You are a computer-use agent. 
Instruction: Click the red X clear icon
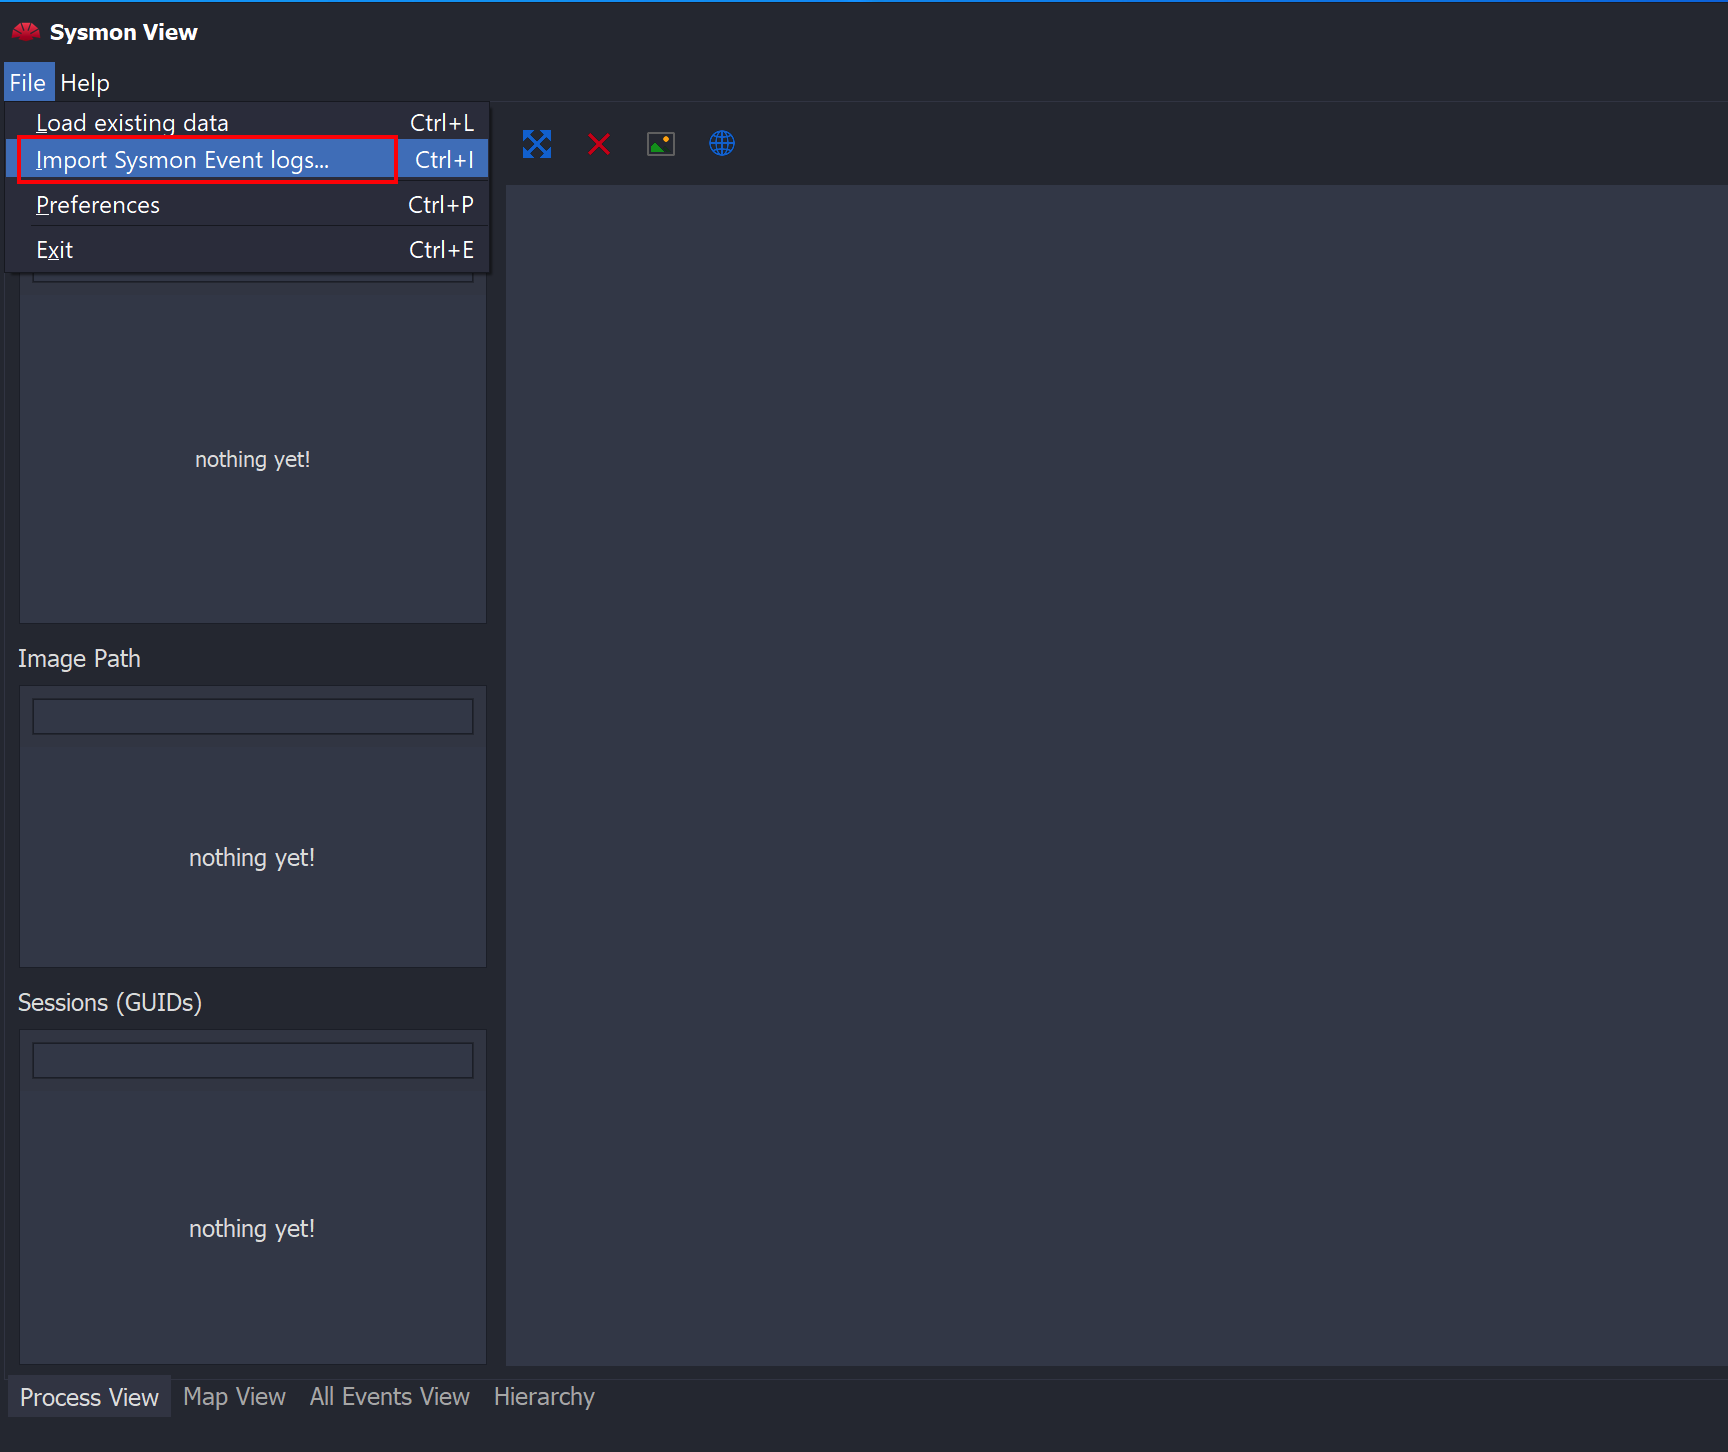pyautogui.click(x=599, y=144)
